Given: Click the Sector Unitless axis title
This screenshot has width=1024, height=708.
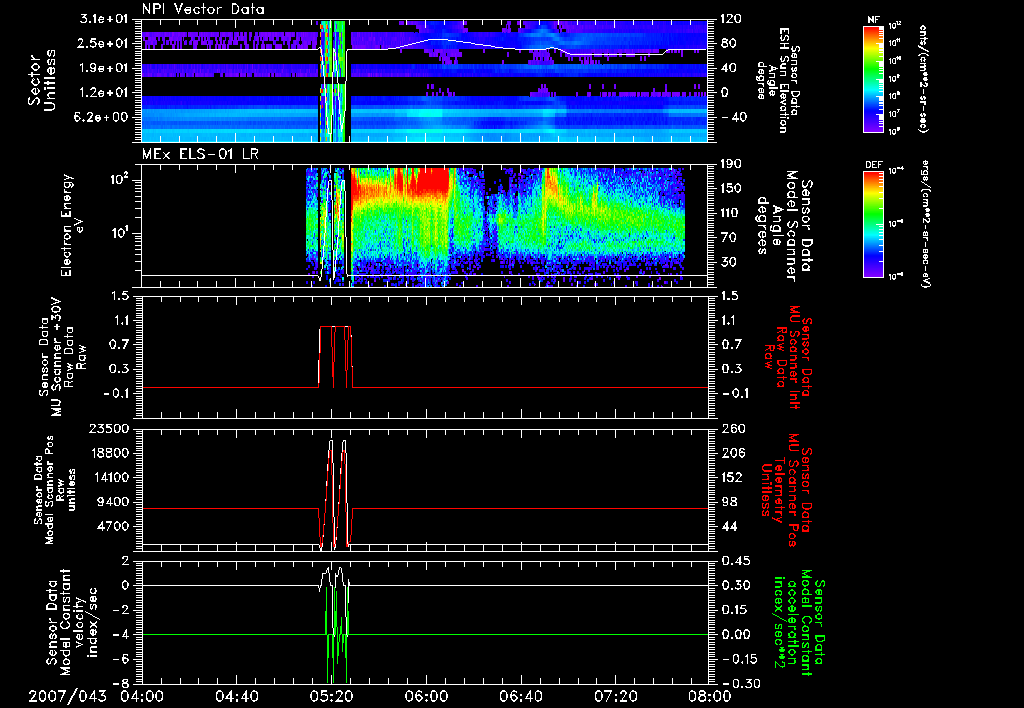Looking at the screenshot, I should point(42,80).
